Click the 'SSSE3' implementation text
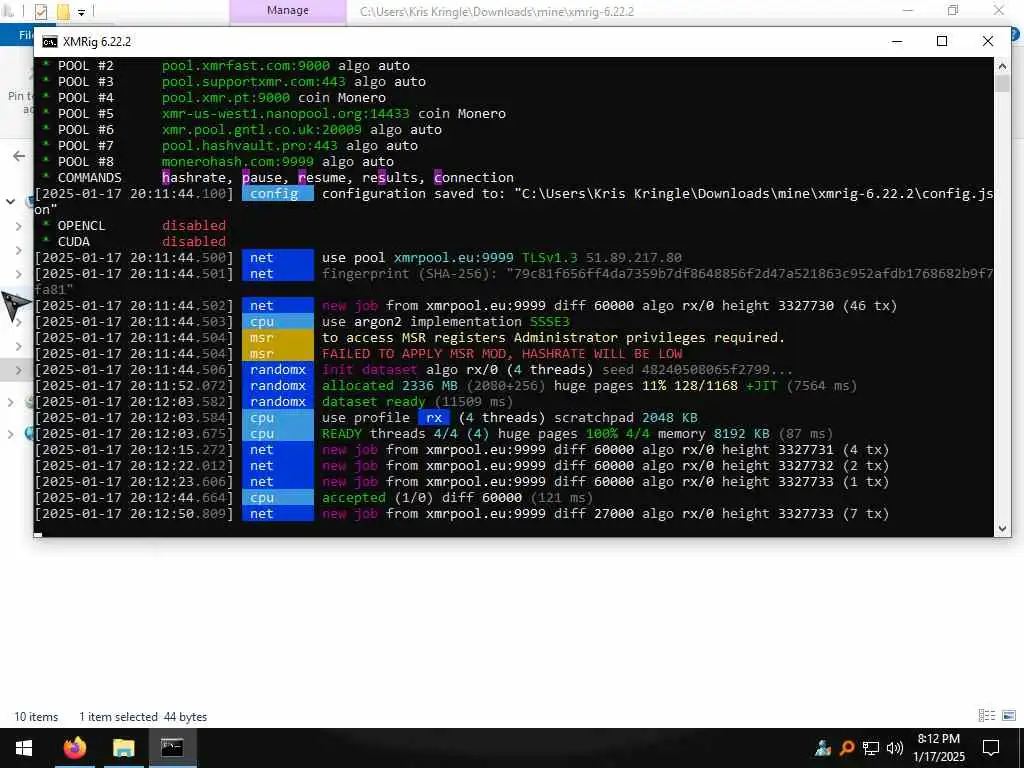The width and height of the screenshot is (1024, 768). [549, 321]
